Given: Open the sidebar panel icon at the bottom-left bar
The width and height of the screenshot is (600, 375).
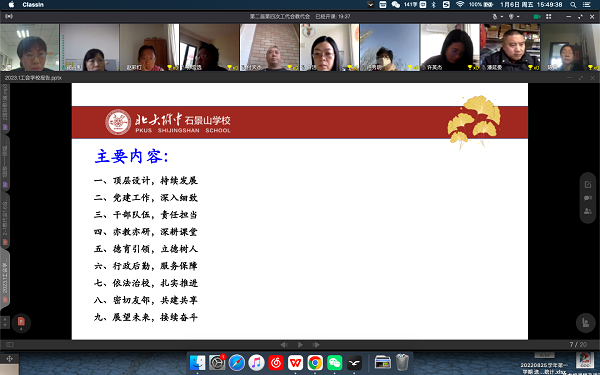Looking at the screenshot, I should tap(10, 345).
